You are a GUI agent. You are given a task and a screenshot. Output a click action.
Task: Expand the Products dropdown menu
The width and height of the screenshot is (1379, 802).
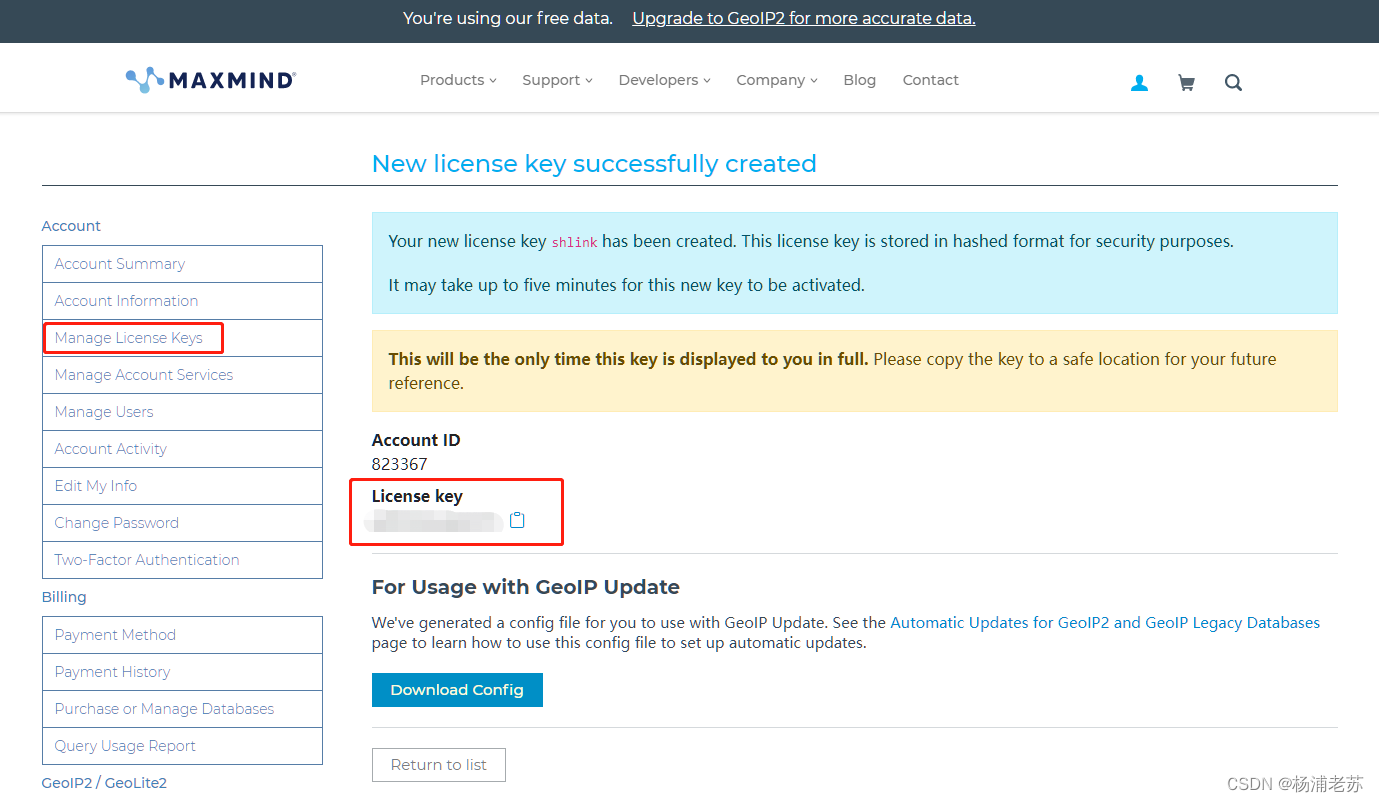[x=458, y=80]
